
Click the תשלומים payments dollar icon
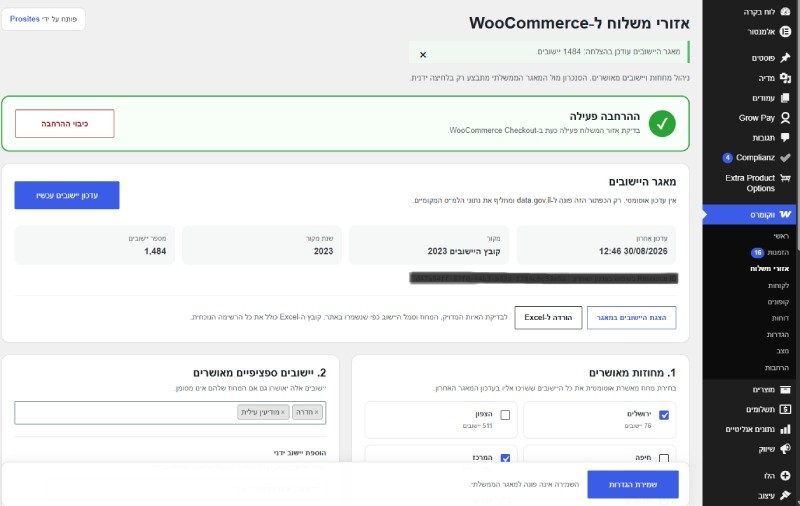[785, 409]
